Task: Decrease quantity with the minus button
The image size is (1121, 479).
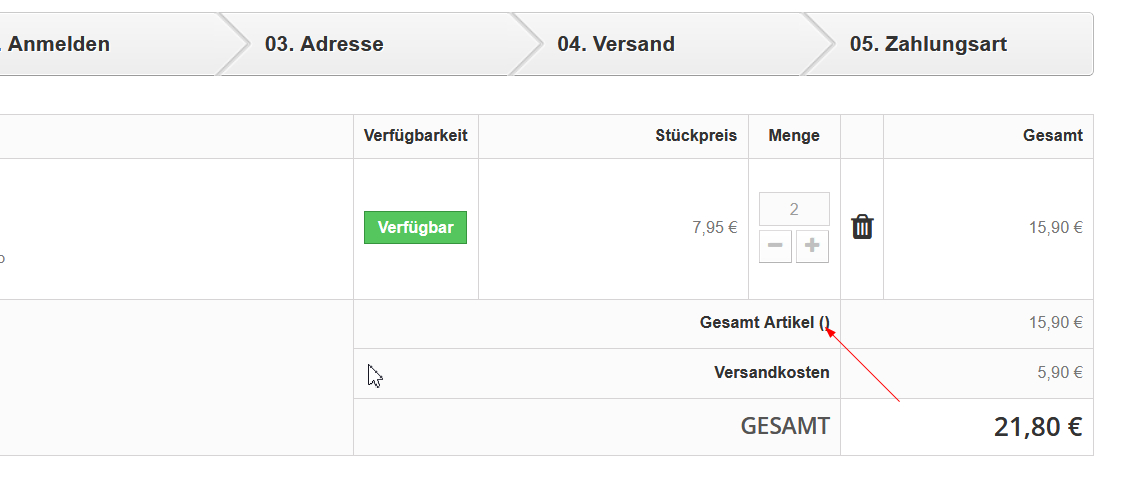Action: (775, 246)
